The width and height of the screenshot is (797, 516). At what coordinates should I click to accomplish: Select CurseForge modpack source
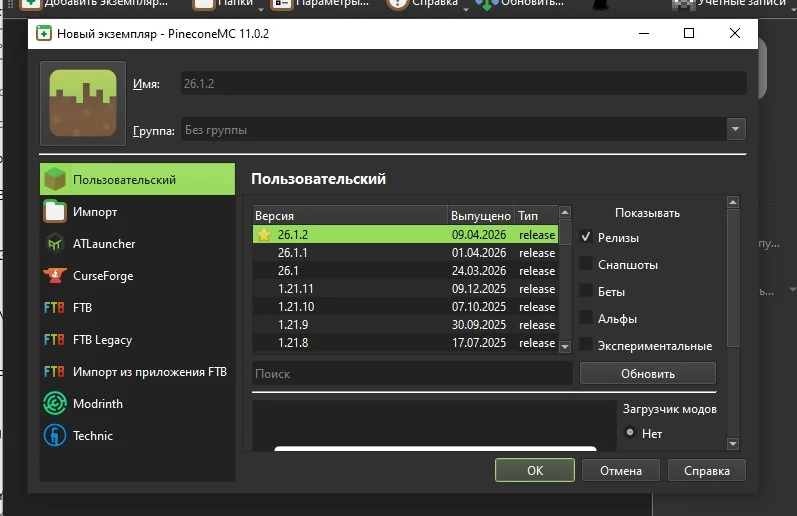[x=137, y=276]
